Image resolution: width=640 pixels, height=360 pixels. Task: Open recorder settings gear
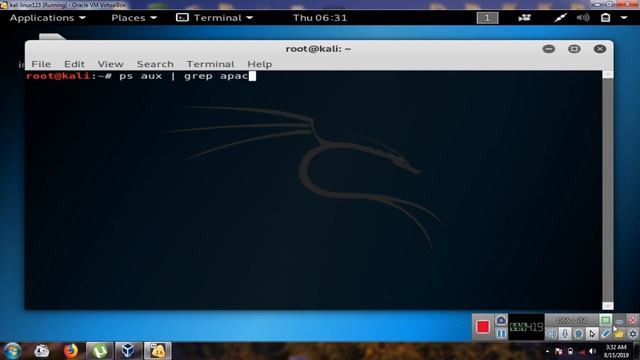coord(633,334)
